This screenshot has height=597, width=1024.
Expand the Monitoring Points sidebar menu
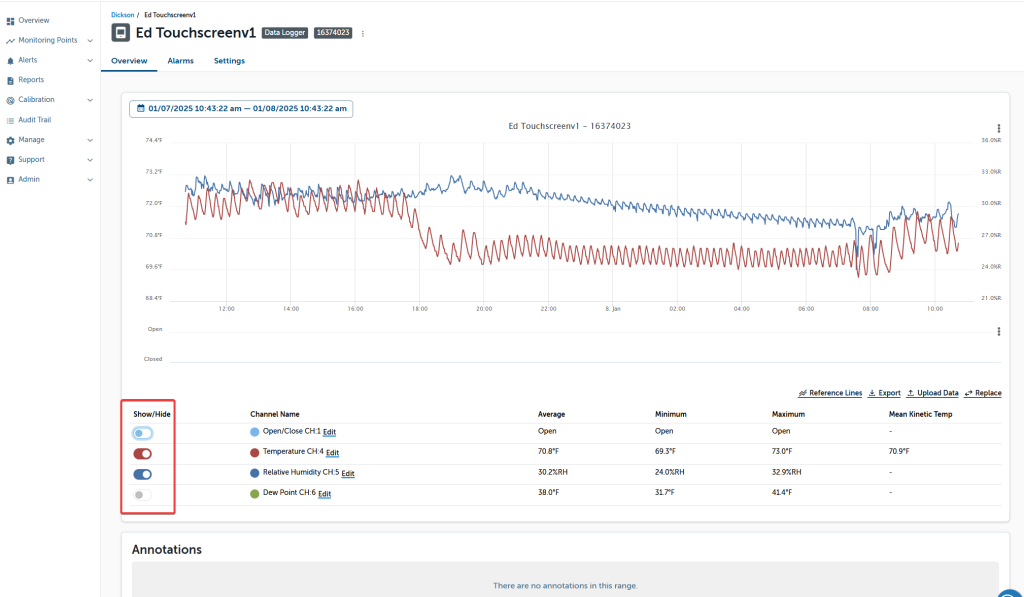tap(90, 40)
